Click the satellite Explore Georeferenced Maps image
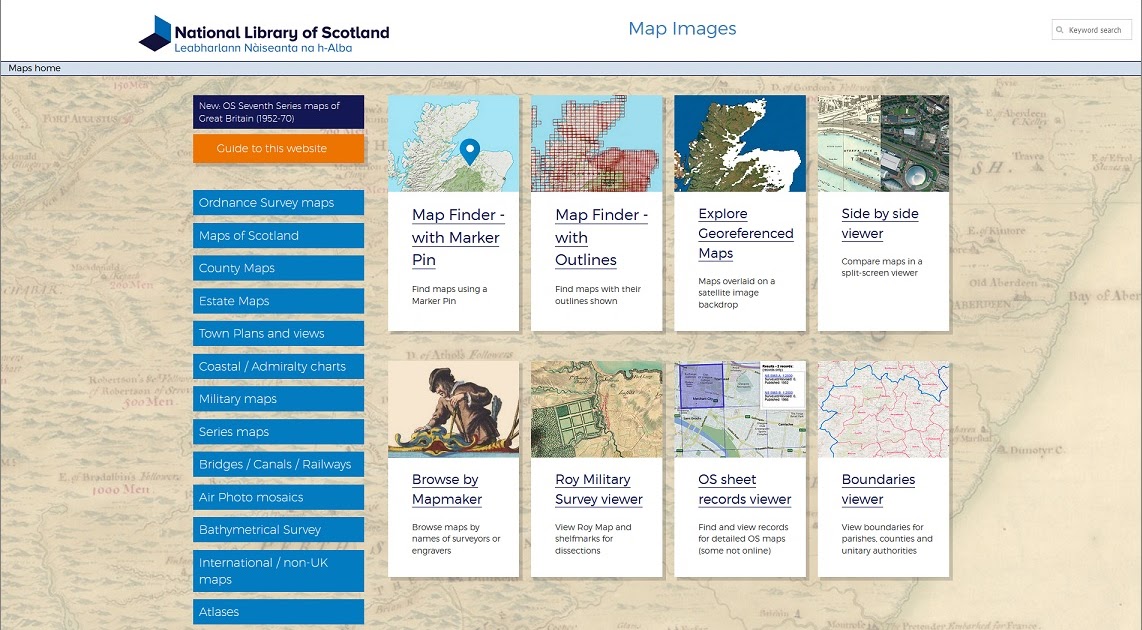The width and height of the screenshot is (1142, 630). pyautogui.click(x=740, y=143)
